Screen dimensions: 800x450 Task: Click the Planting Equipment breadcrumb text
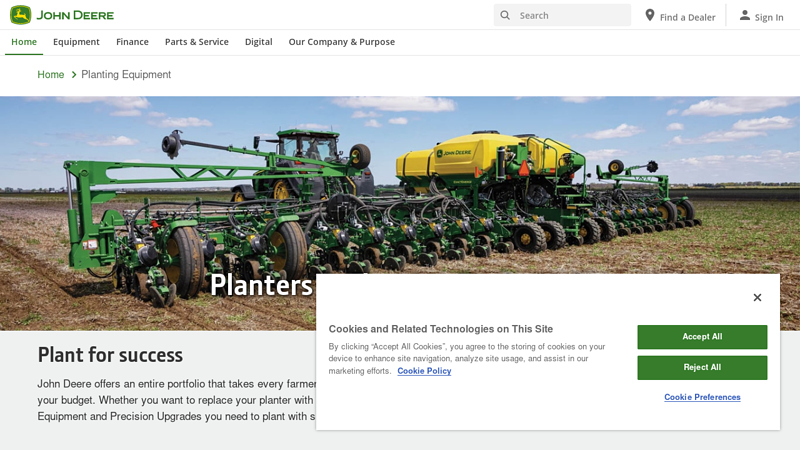tap(126, 74)
